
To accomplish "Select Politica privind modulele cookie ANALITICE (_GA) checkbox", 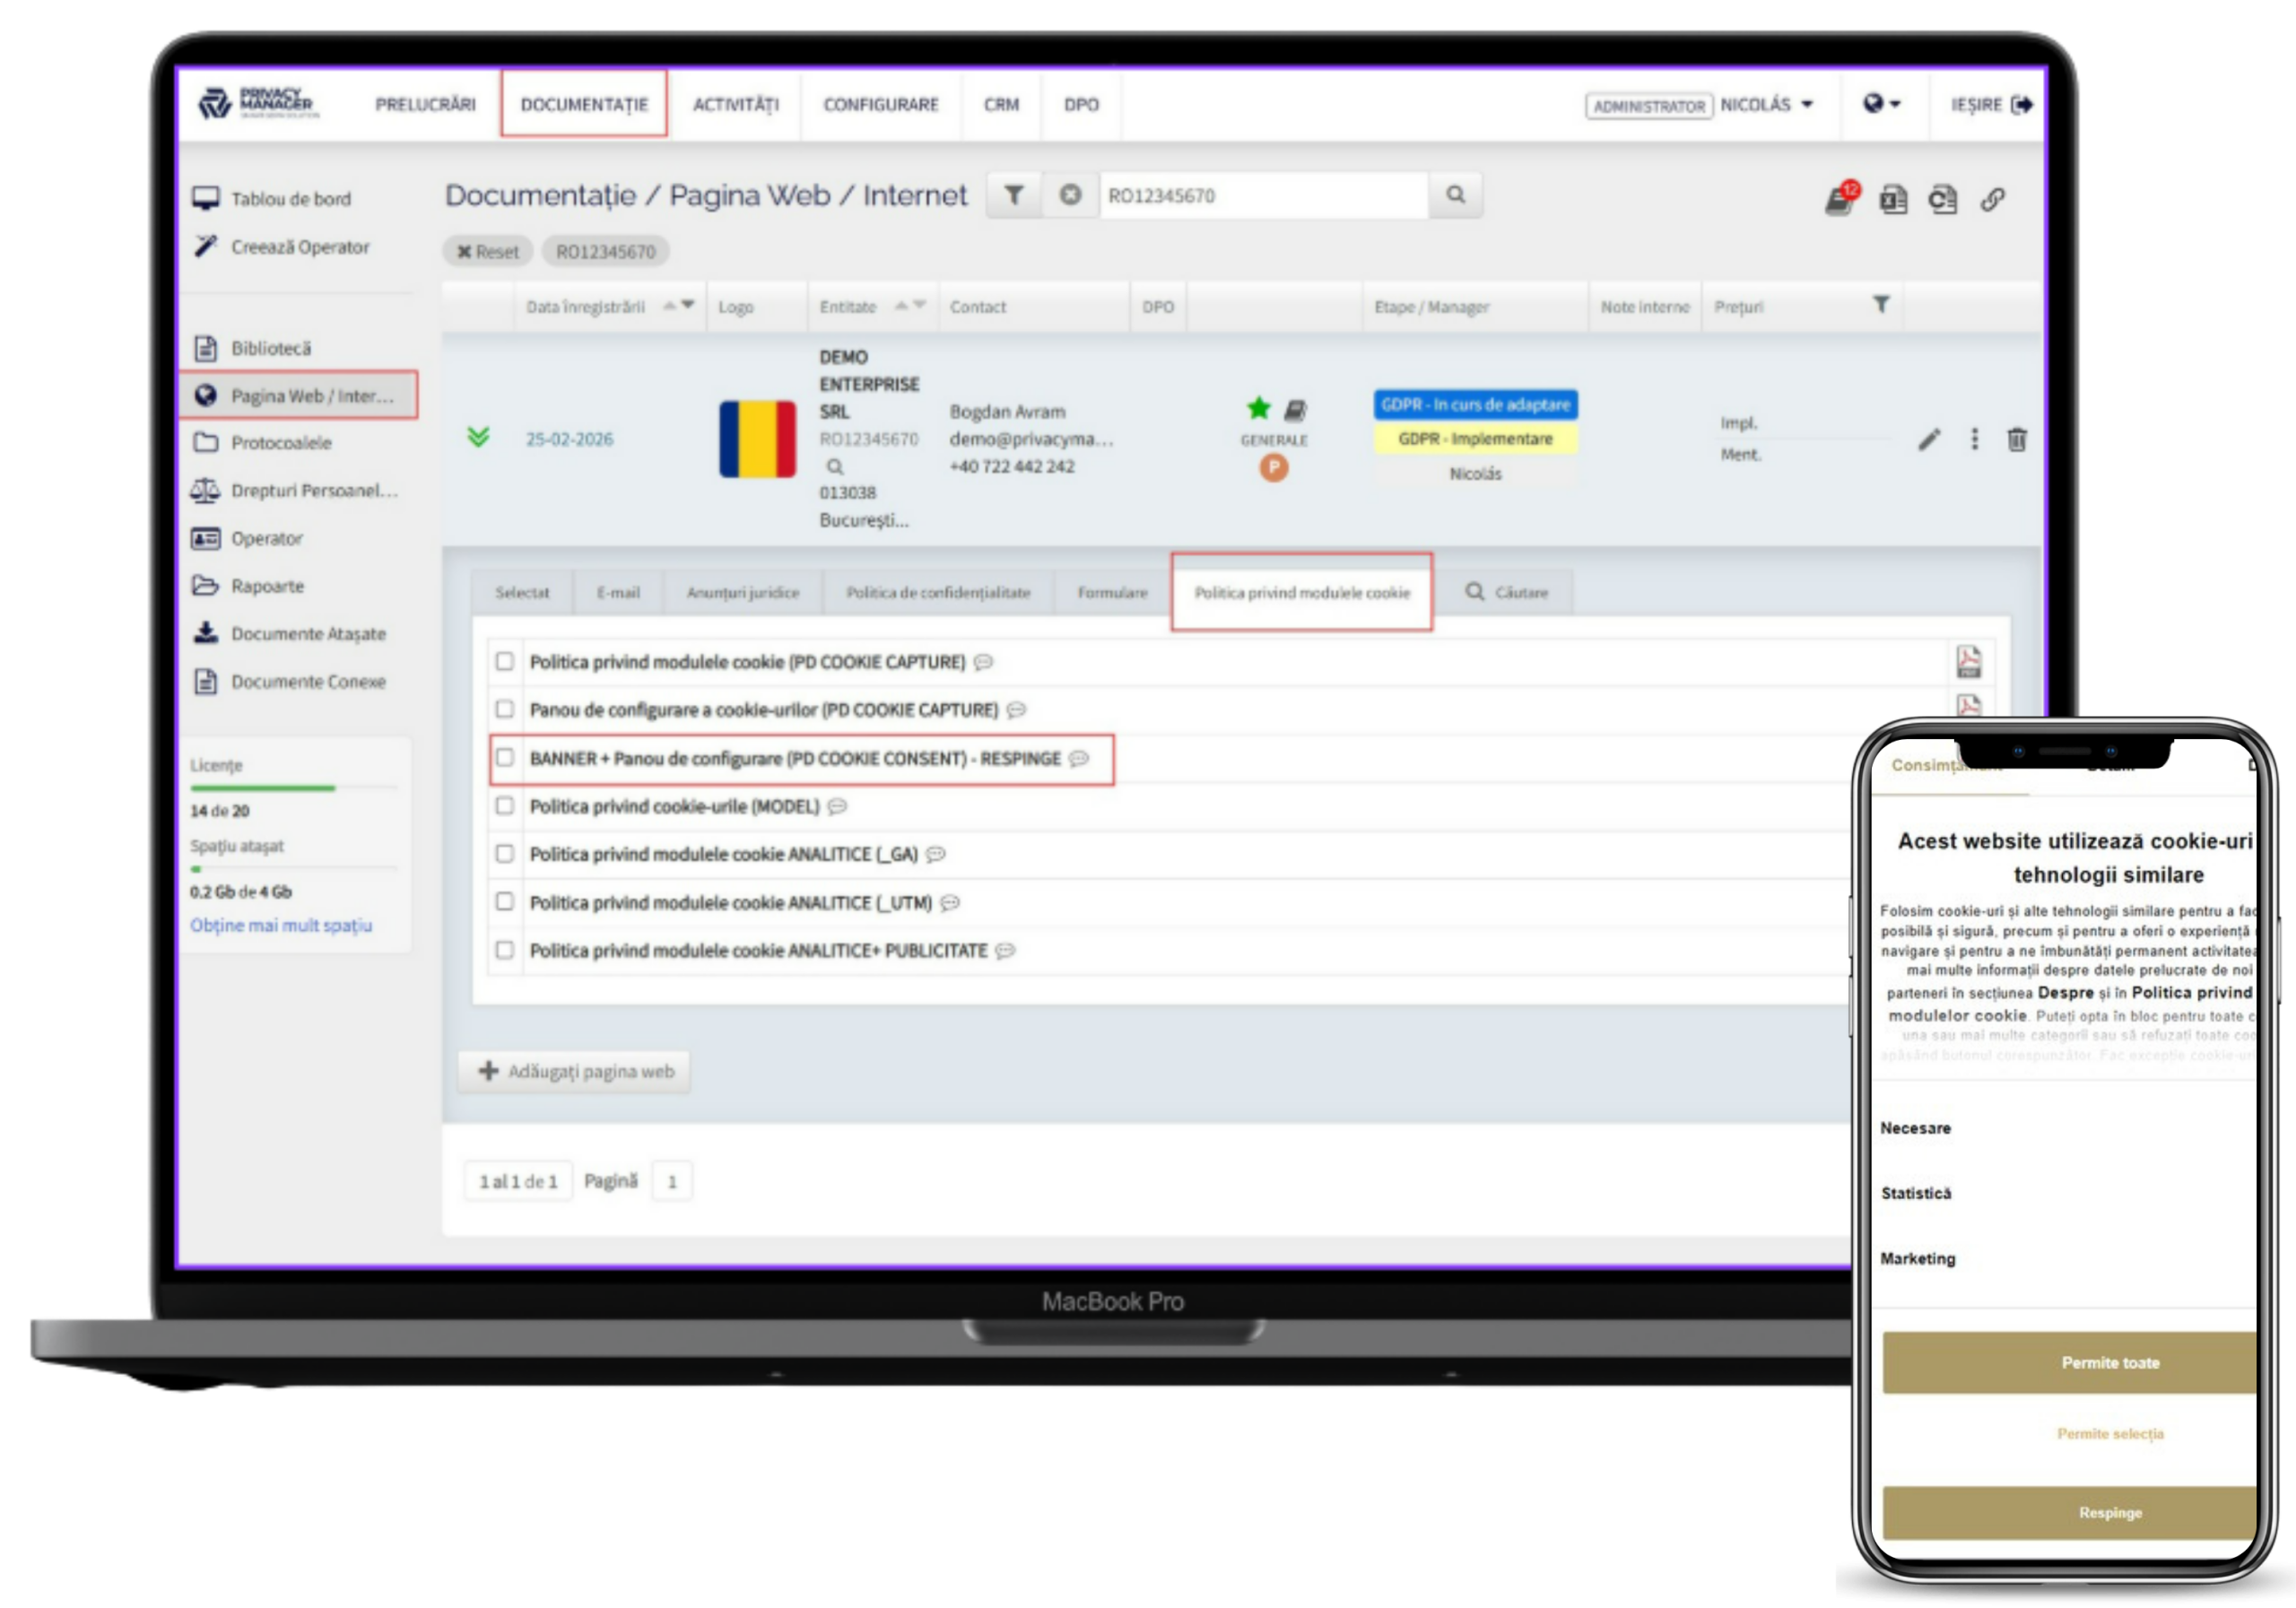I will (x=505, y=854).
